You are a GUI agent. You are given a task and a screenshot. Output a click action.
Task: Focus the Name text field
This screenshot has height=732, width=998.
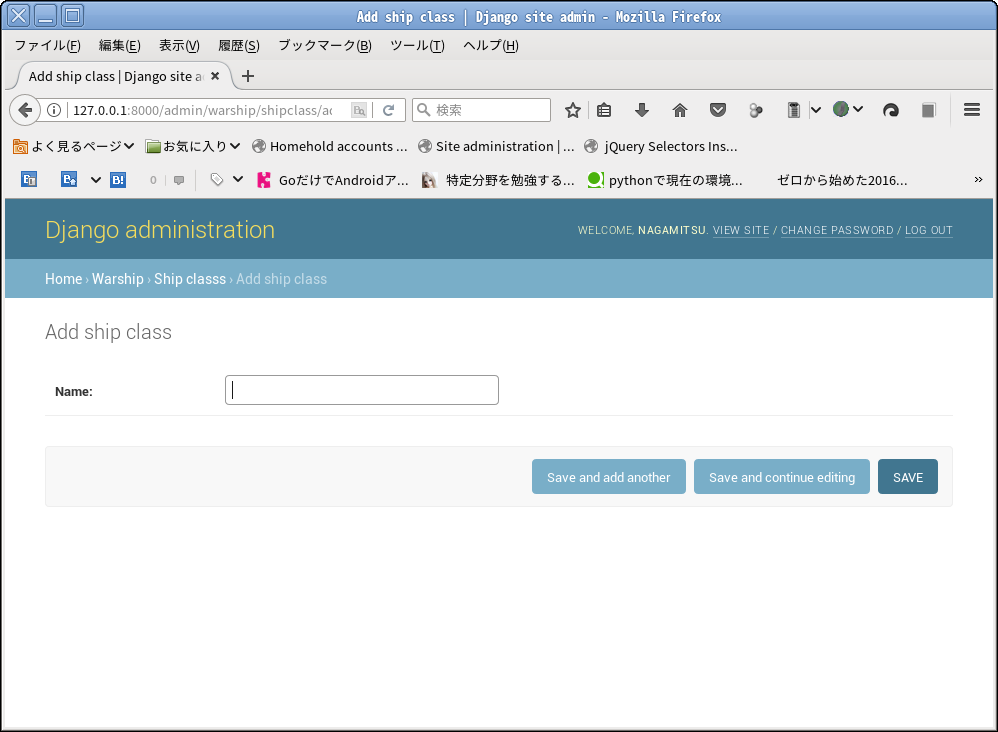[362, 390]
